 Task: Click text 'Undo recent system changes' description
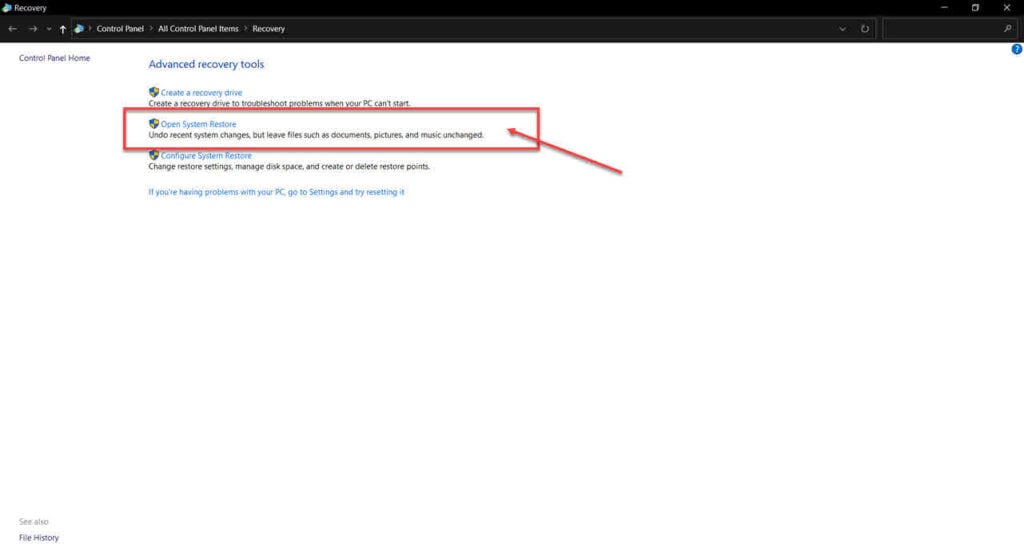(316, 135)
